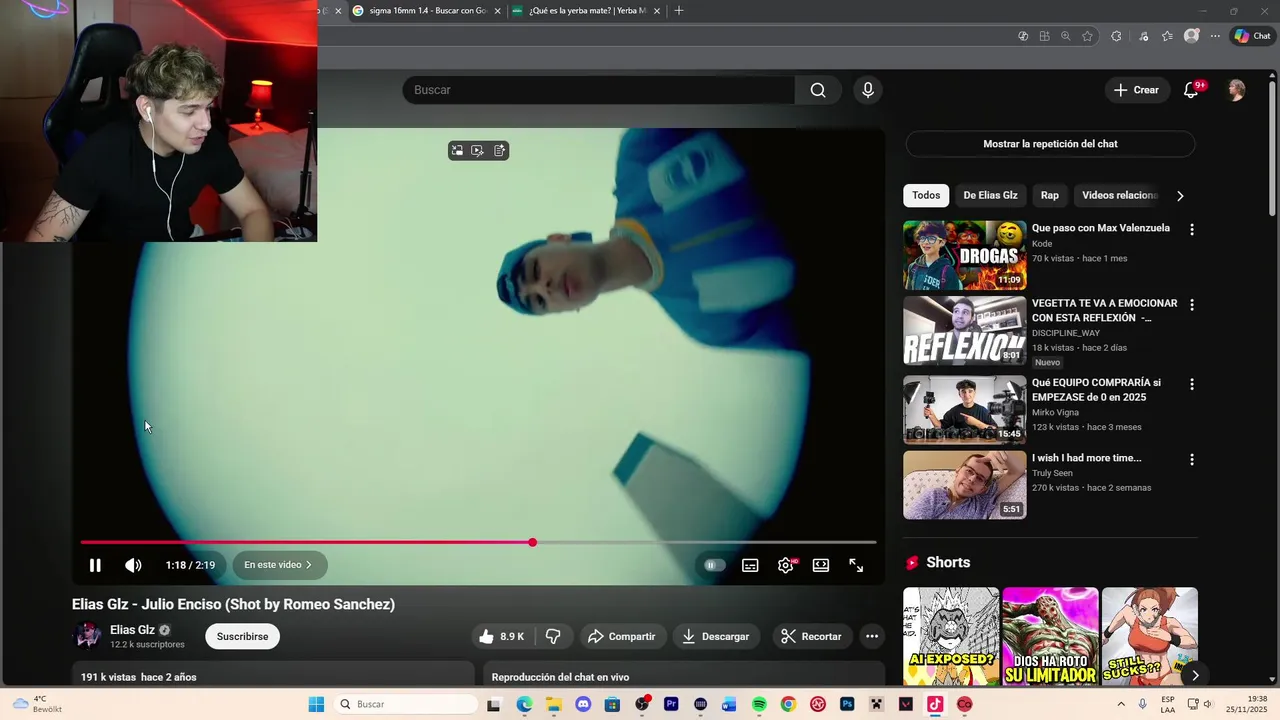The width and height of the screenshot is (1280, 720).
Task: Open options for 'Que paso con Max Valenzuela'
Action: (x=1191, y=229)
